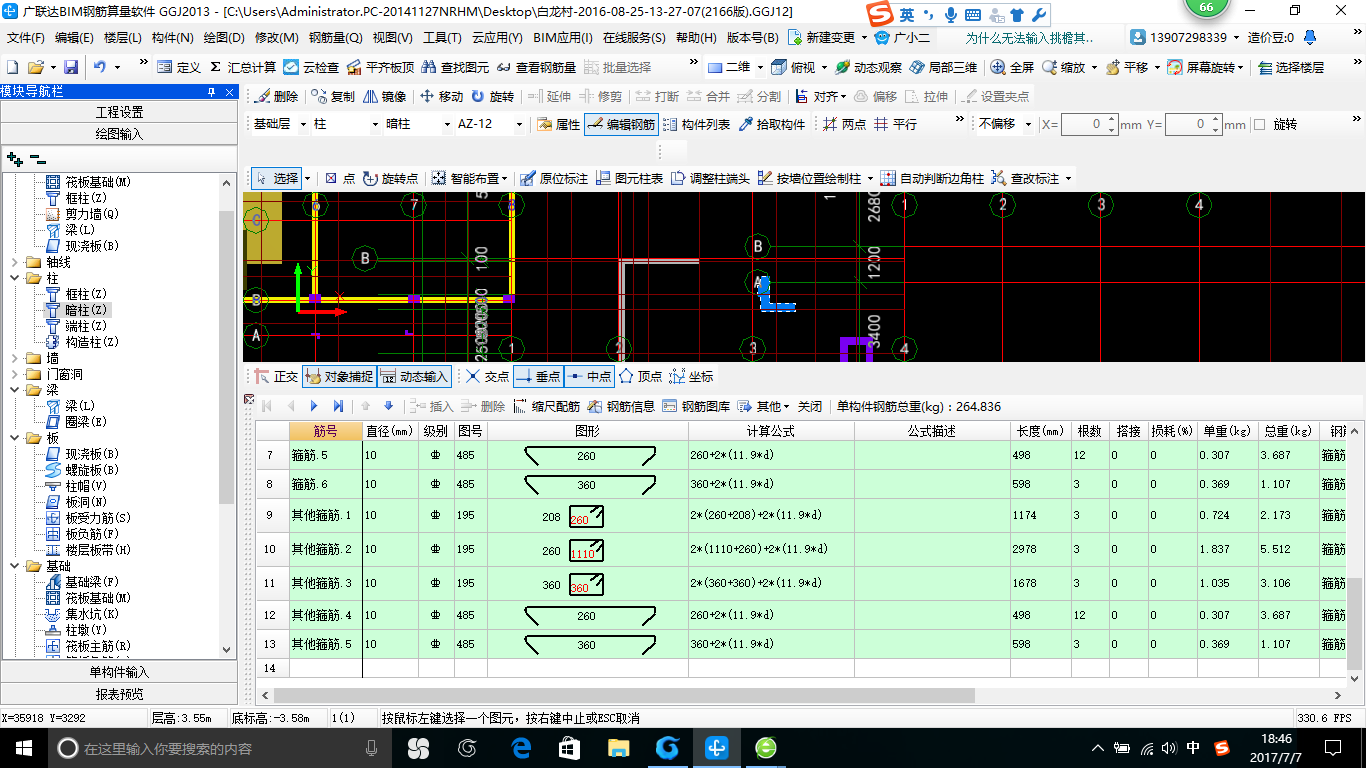Toggle 交点 intersection snap
This screenshot has height=768, width=1366.
pyautogui.click(x=487, y=376)
